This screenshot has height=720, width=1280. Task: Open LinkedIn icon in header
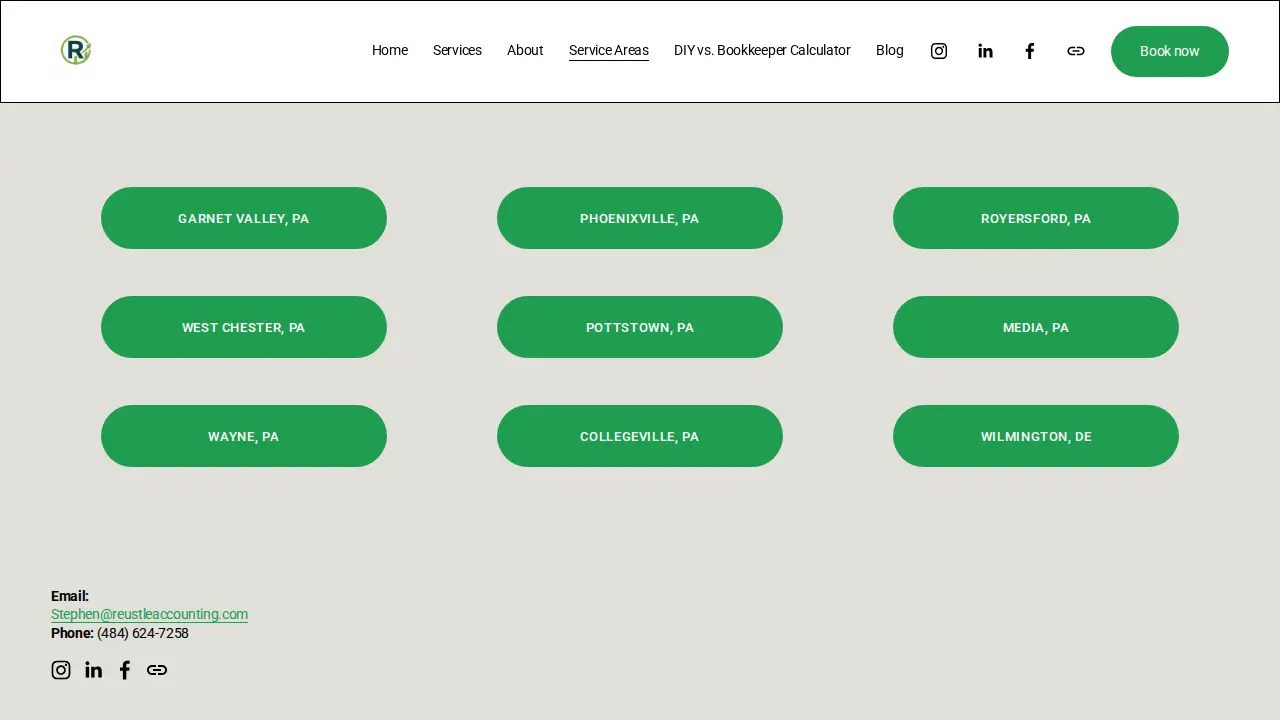coord(985,51)
